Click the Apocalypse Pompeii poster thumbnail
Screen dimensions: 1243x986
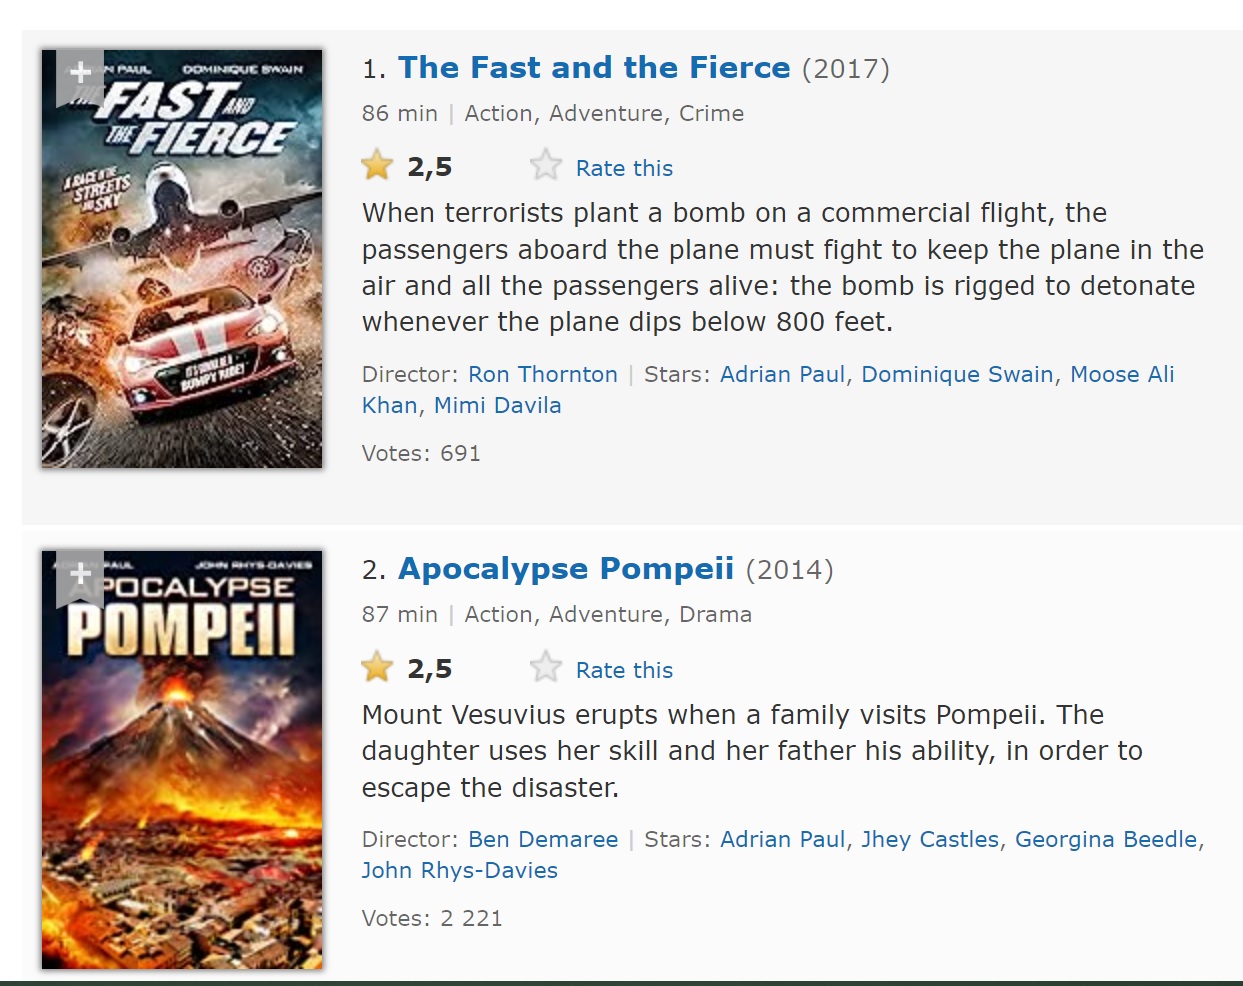click(182, 780)
